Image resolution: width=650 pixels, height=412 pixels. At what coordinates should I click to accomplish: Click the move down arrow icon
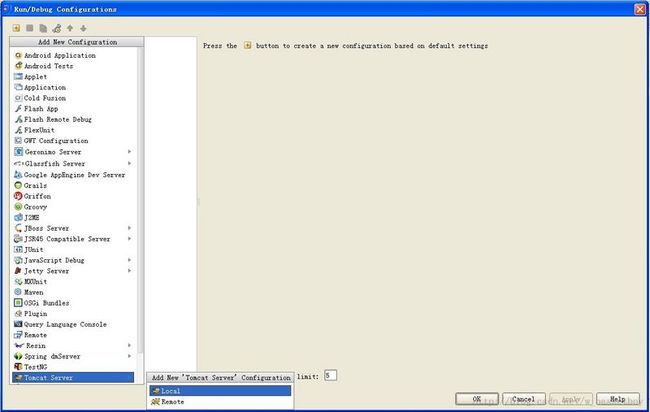tap(83, 28)
